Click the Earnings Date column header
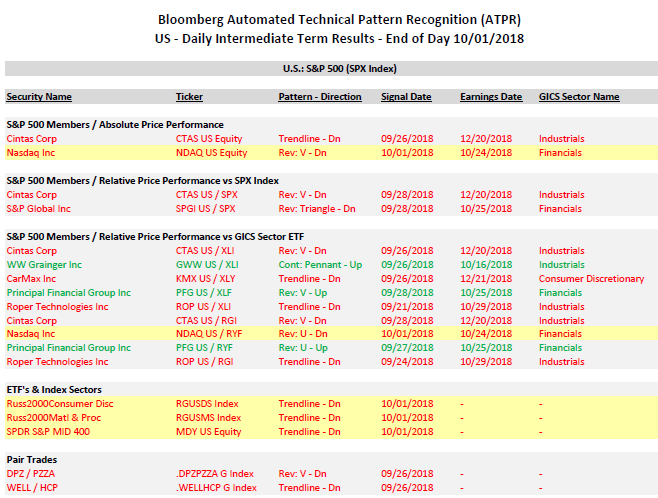658x498 pixels. tap(491, 97)
